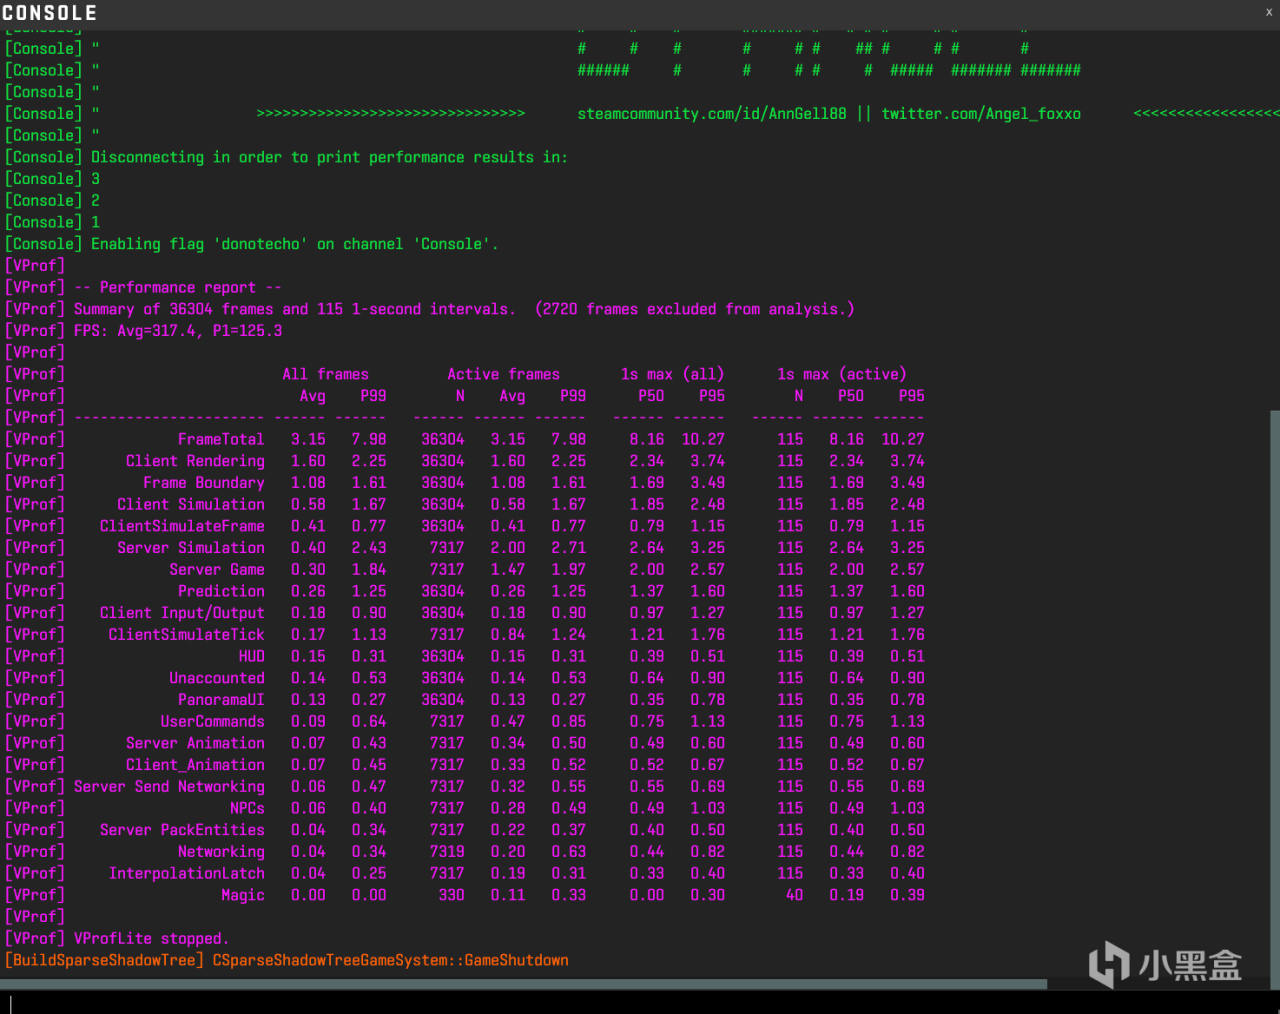Viewport: 1280px width, 1014px height.
Task: Click the UserCommands row label
Action: (x=213, y=721)
